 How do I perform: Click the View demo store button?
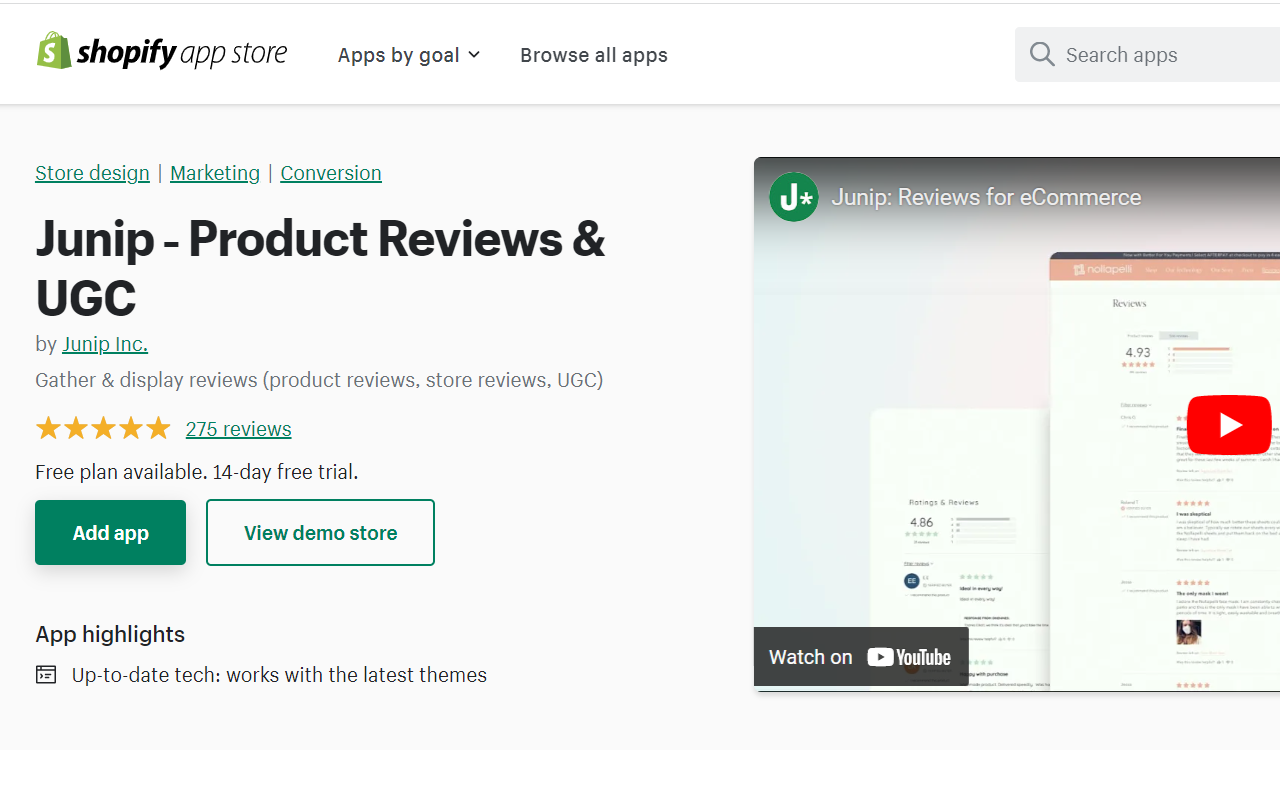click(320, 532)
